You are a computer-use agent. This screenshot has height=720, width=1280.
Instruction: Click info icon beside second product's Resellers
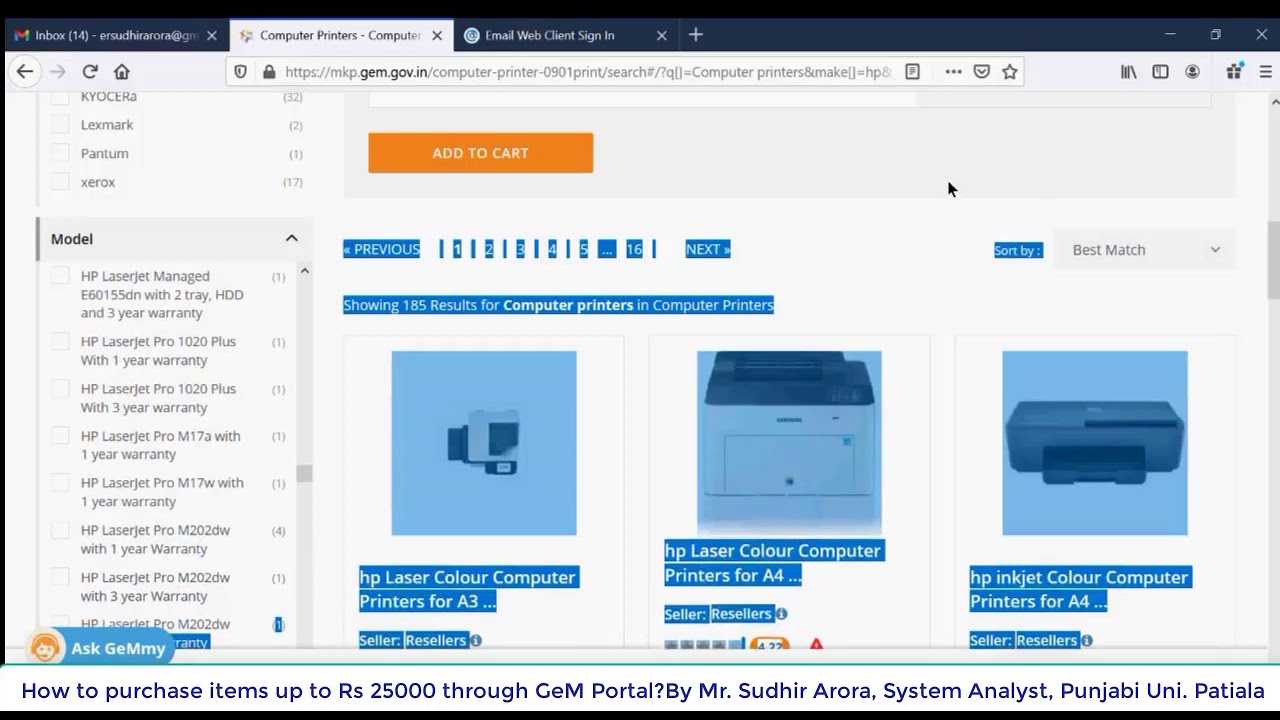(781, 614)
